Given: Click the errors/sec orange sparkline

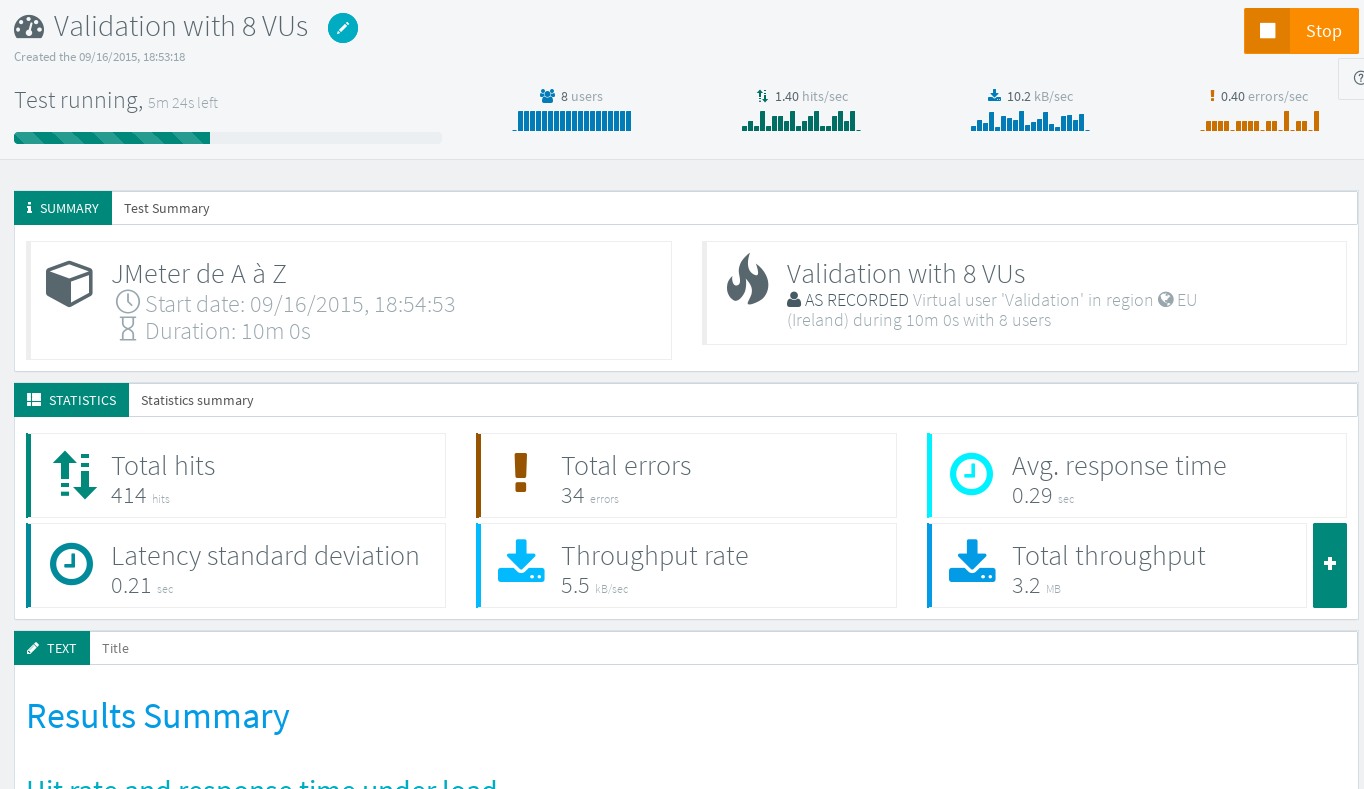Looking at the screenshot, I should (x=1260, y=121).
